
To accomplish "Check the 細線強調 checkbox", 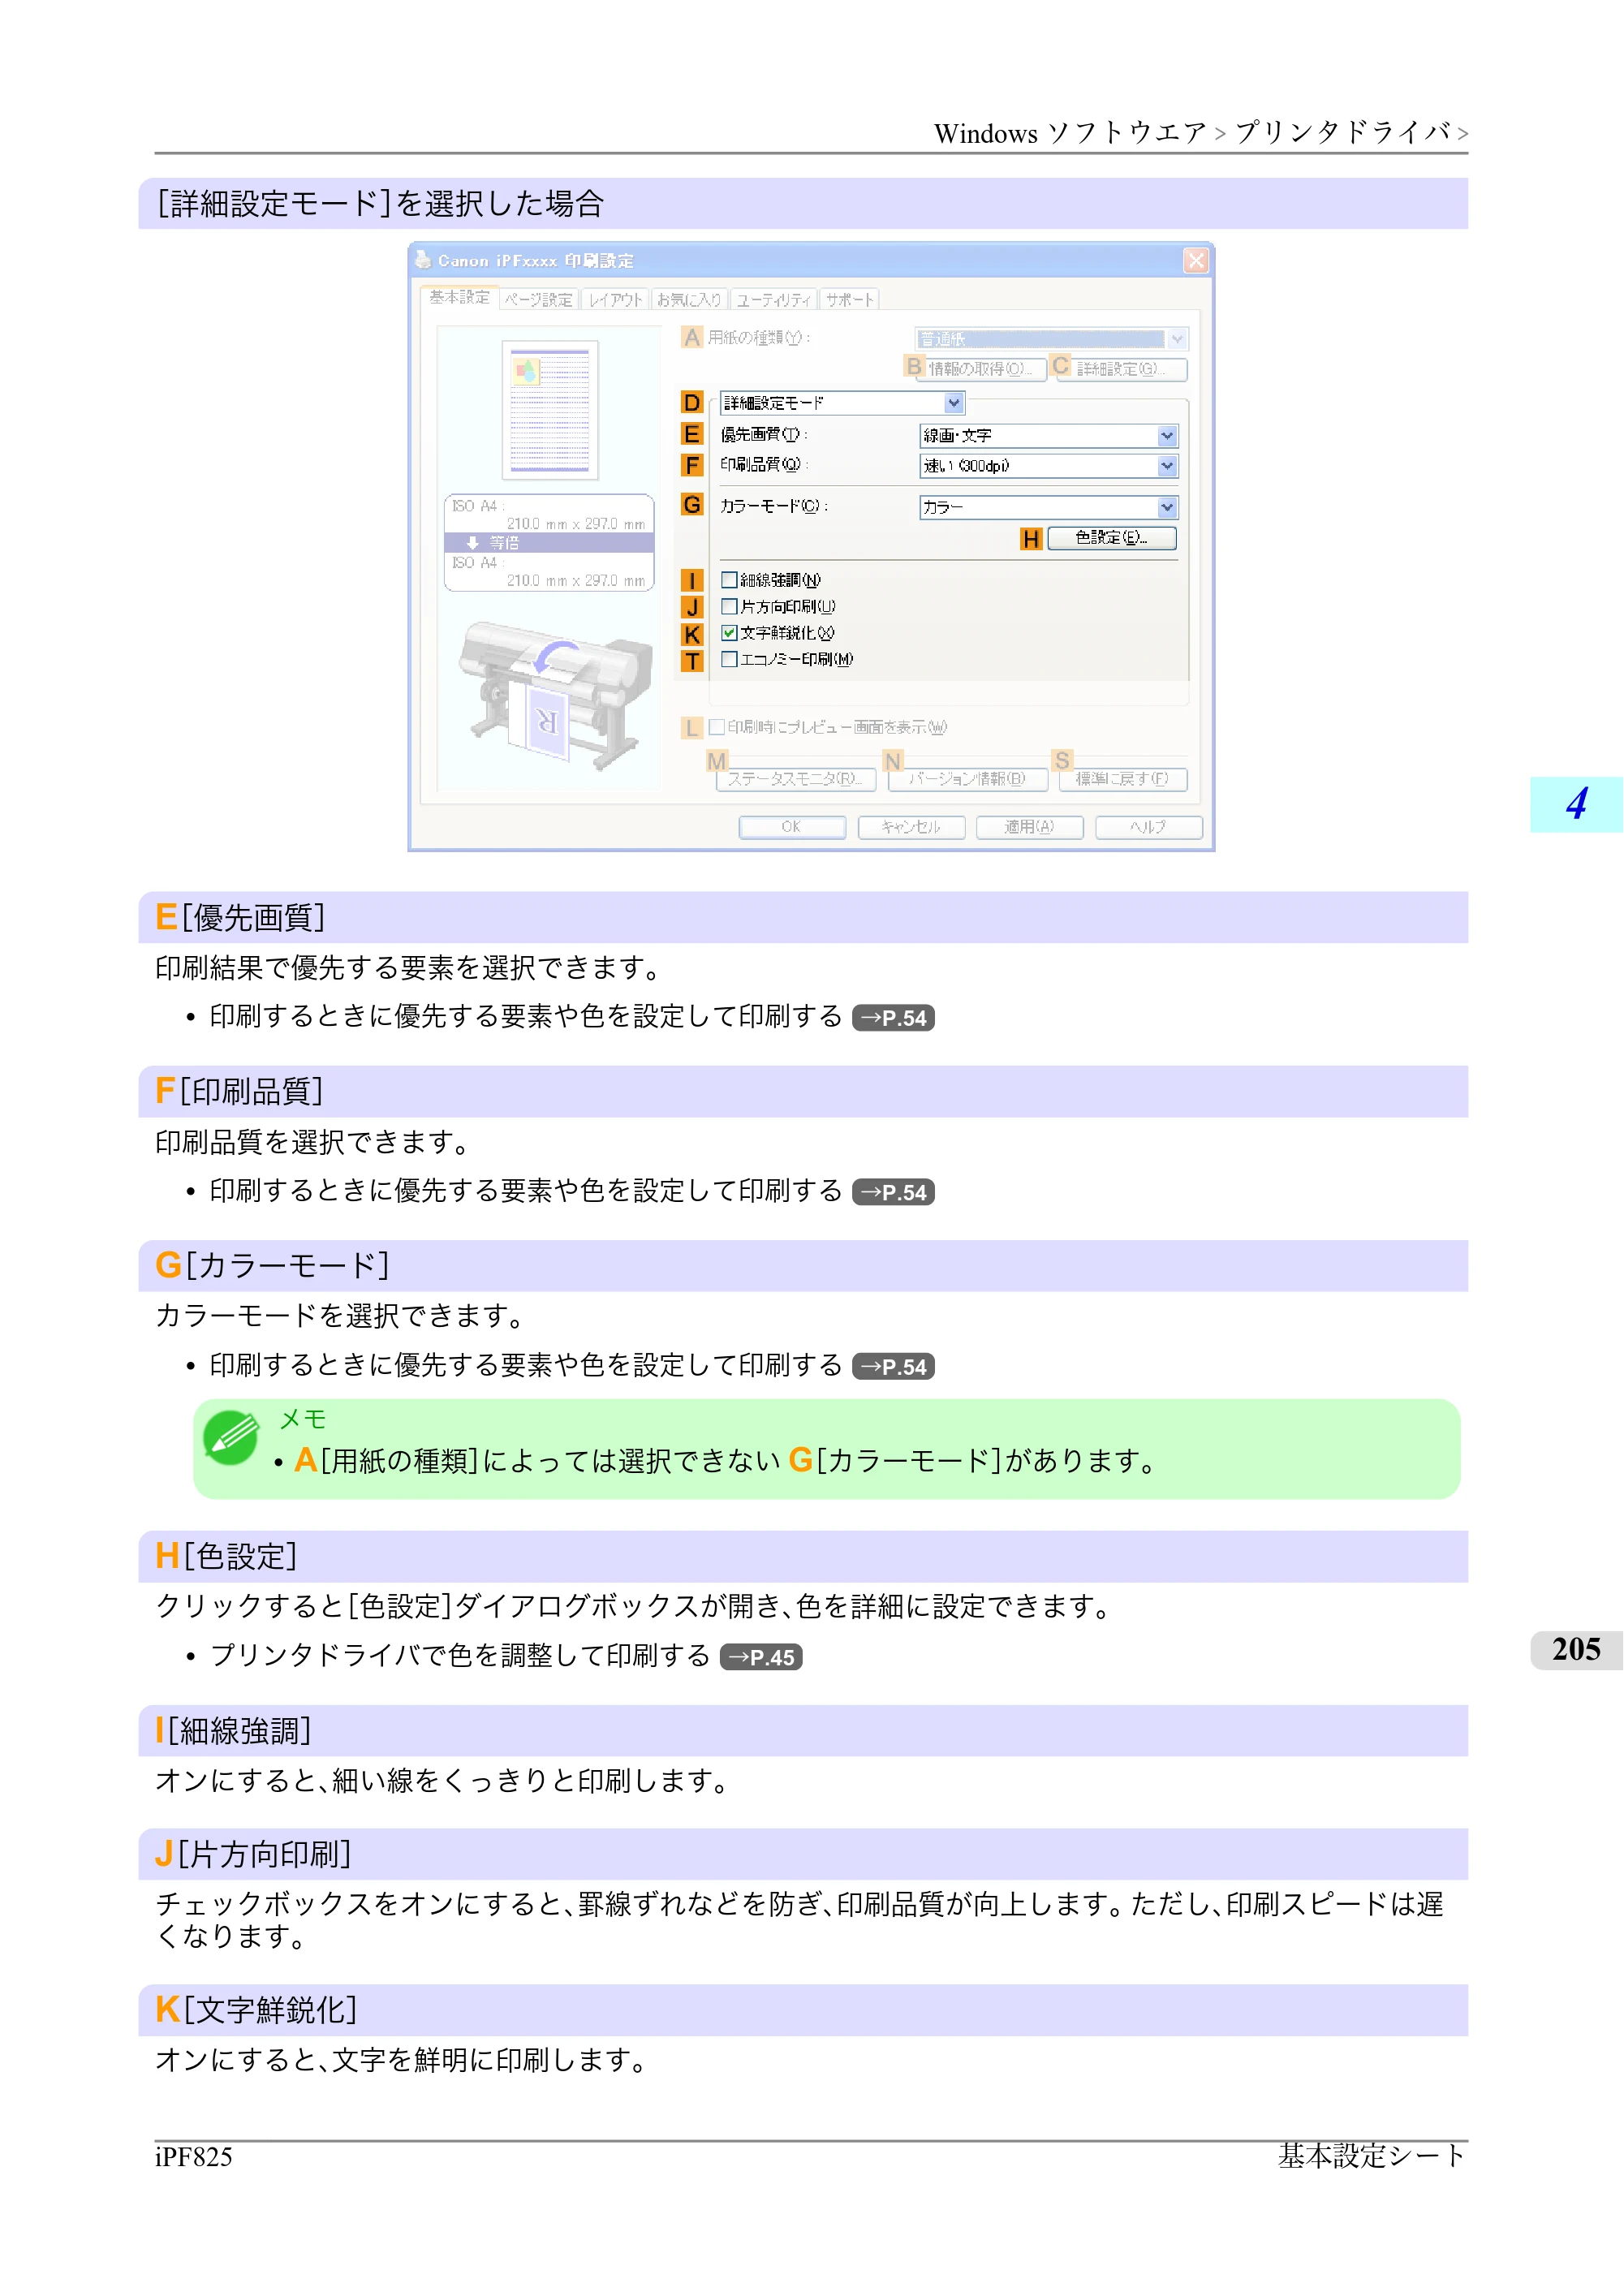I will click(x=729, y=580).
